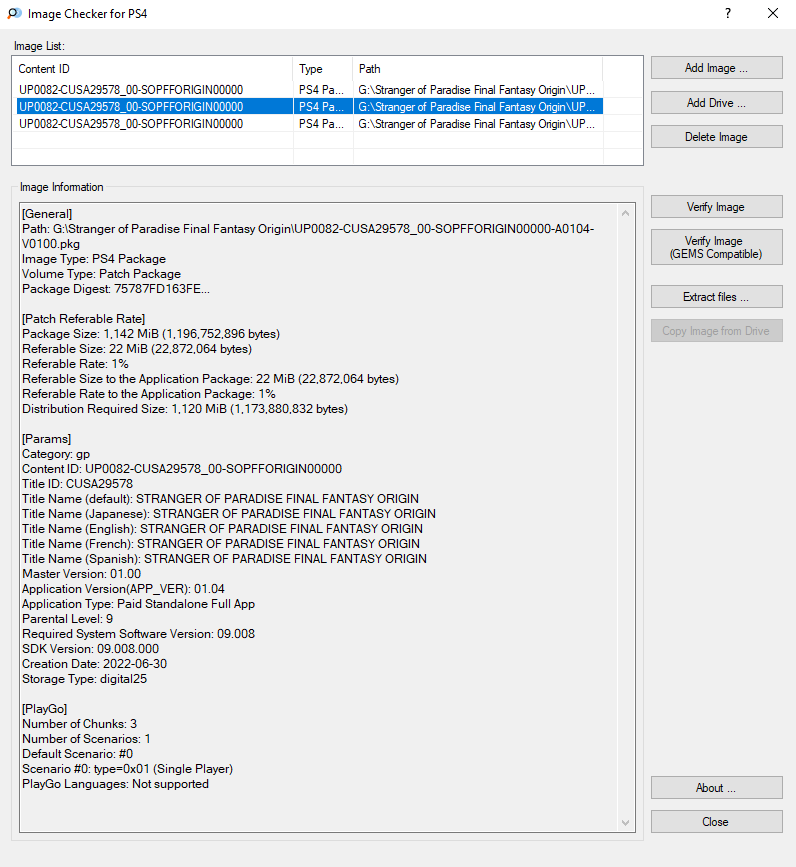Select the third row in the Image List
Image resolution: width=796 pixels, height=867 pixels.
point(310,124)
